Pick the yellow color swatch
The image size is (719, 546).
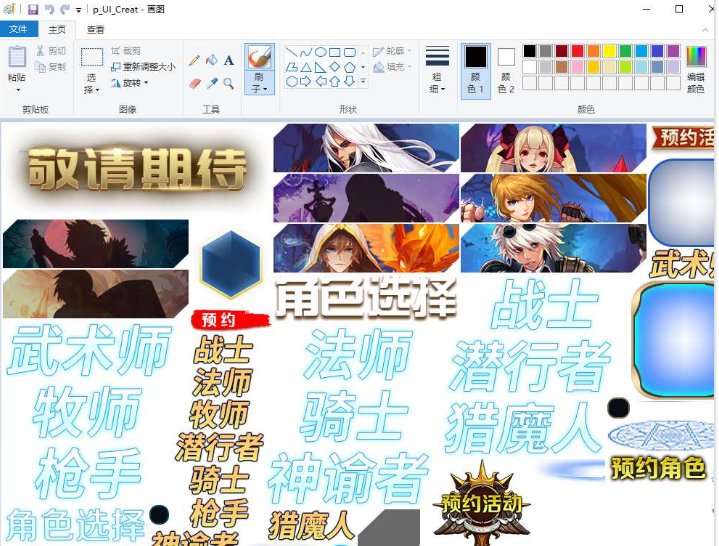tap(609, 50)
